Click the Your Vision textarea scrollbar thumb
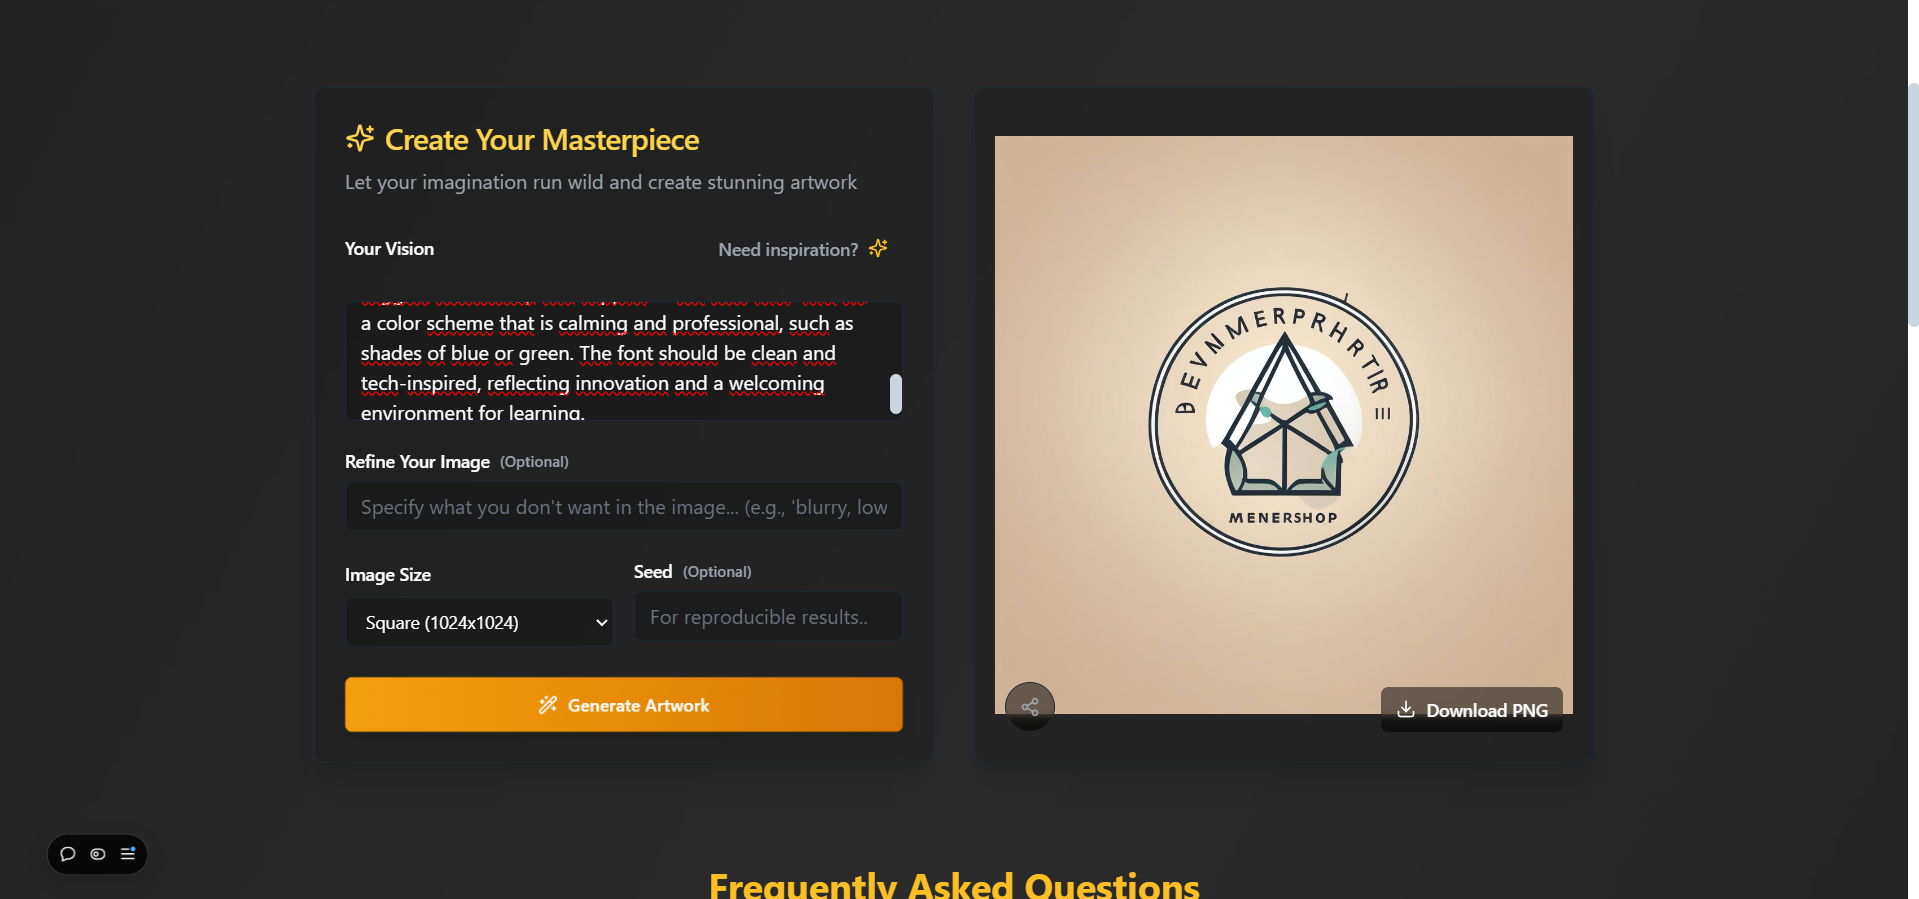The width and height of the screenshot is (1919, 899). point(896,394)
